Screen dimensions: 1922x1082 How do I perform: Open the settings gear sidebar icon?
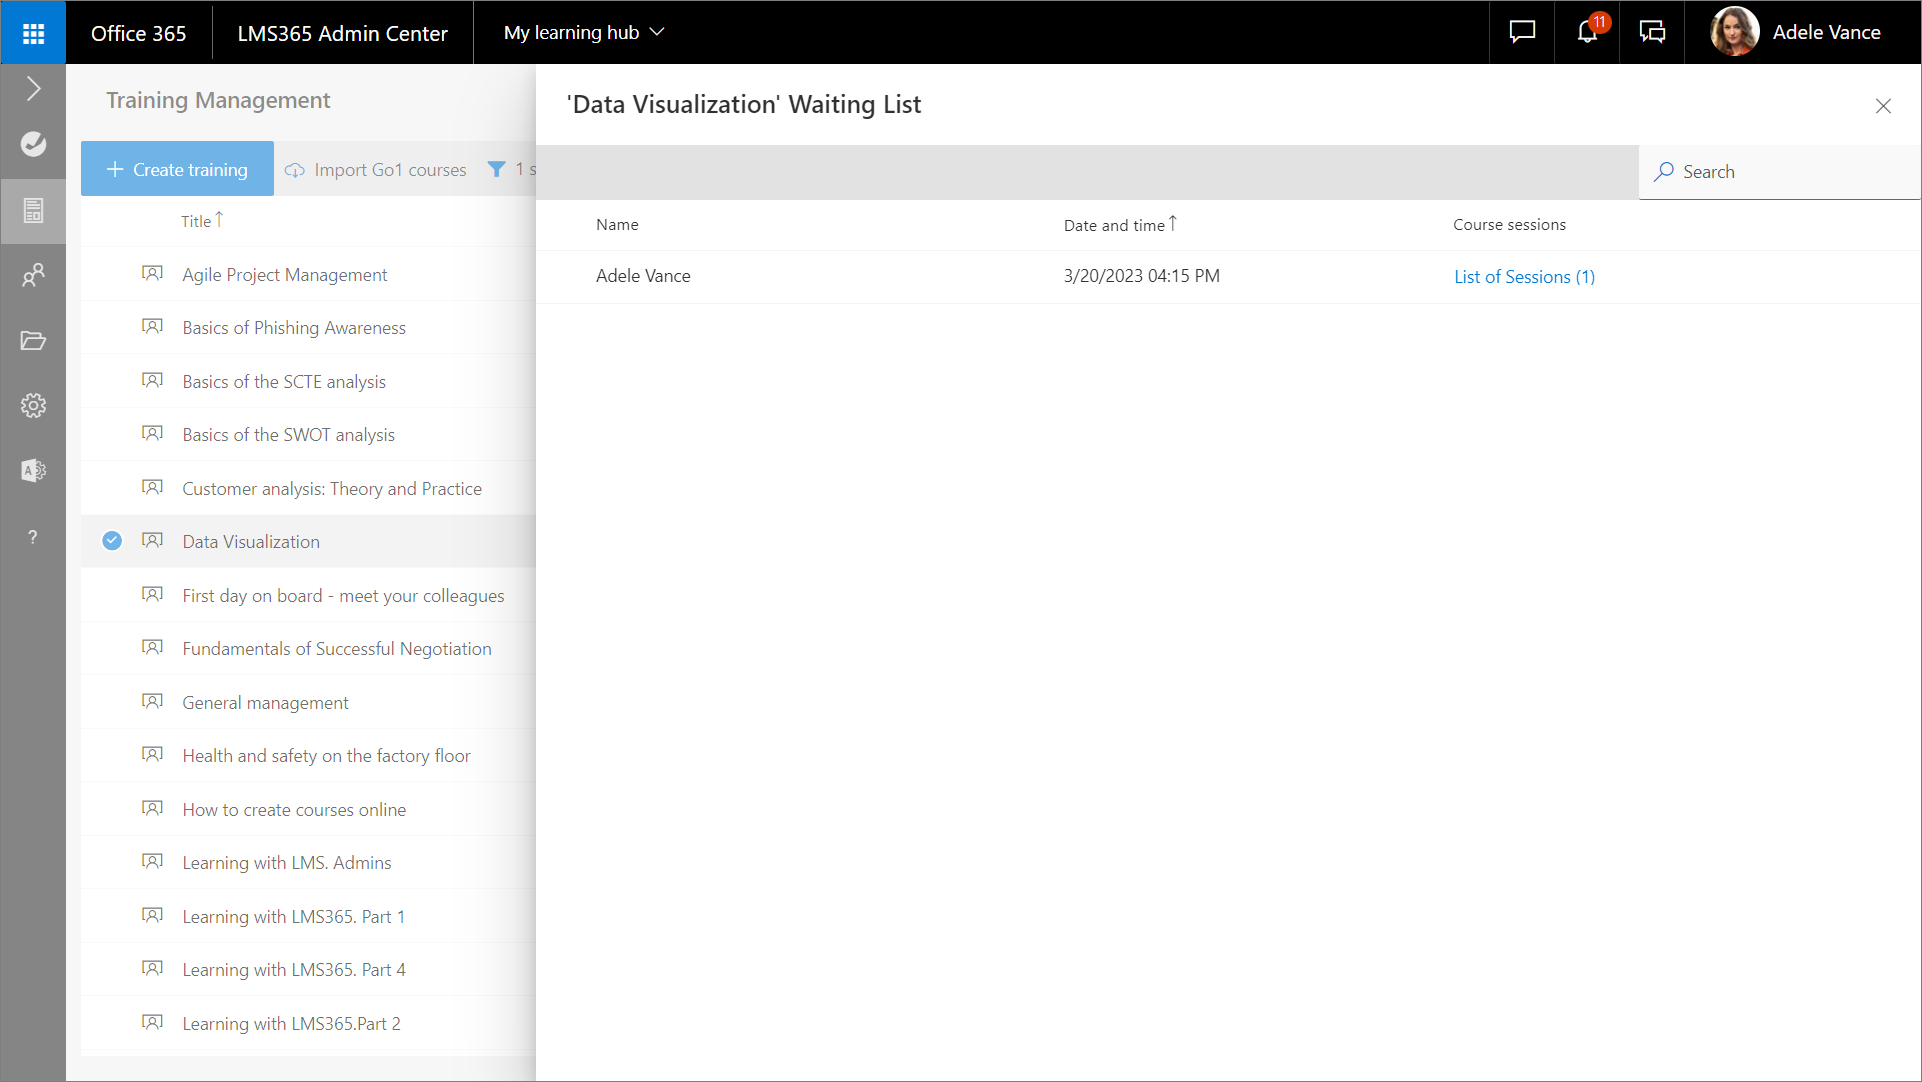pyautogui.click(x=33, y=405)
